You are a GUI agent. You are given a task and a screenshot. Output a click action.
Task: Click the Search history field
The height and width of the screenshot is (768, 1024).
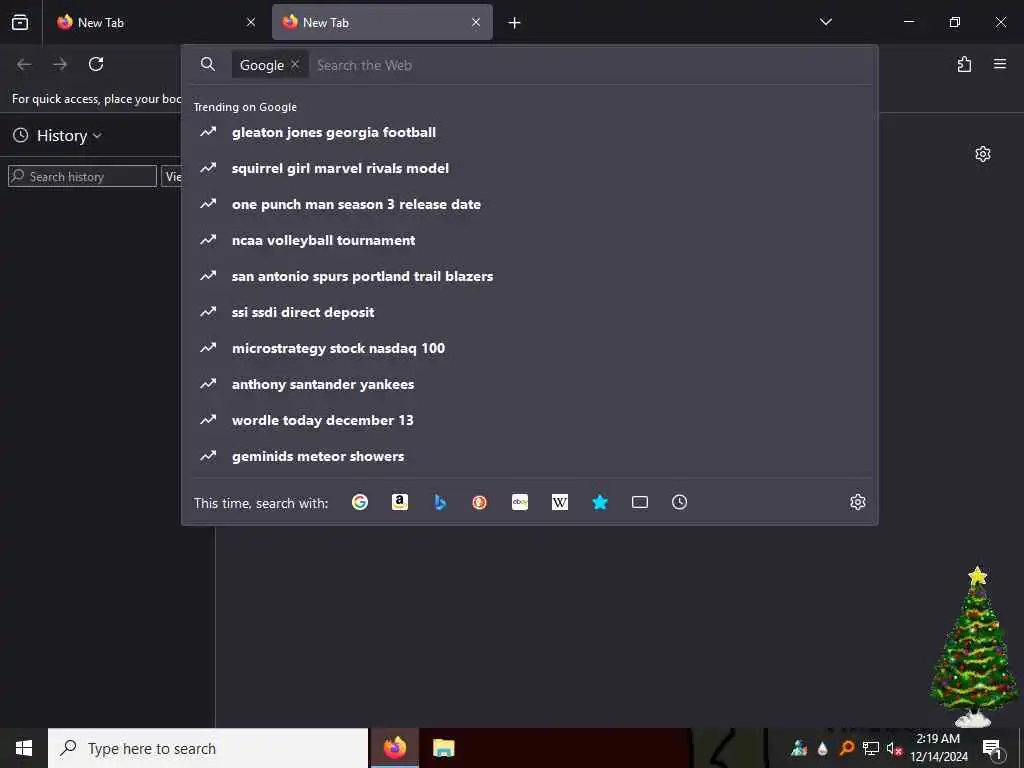[x=82, y=176]
